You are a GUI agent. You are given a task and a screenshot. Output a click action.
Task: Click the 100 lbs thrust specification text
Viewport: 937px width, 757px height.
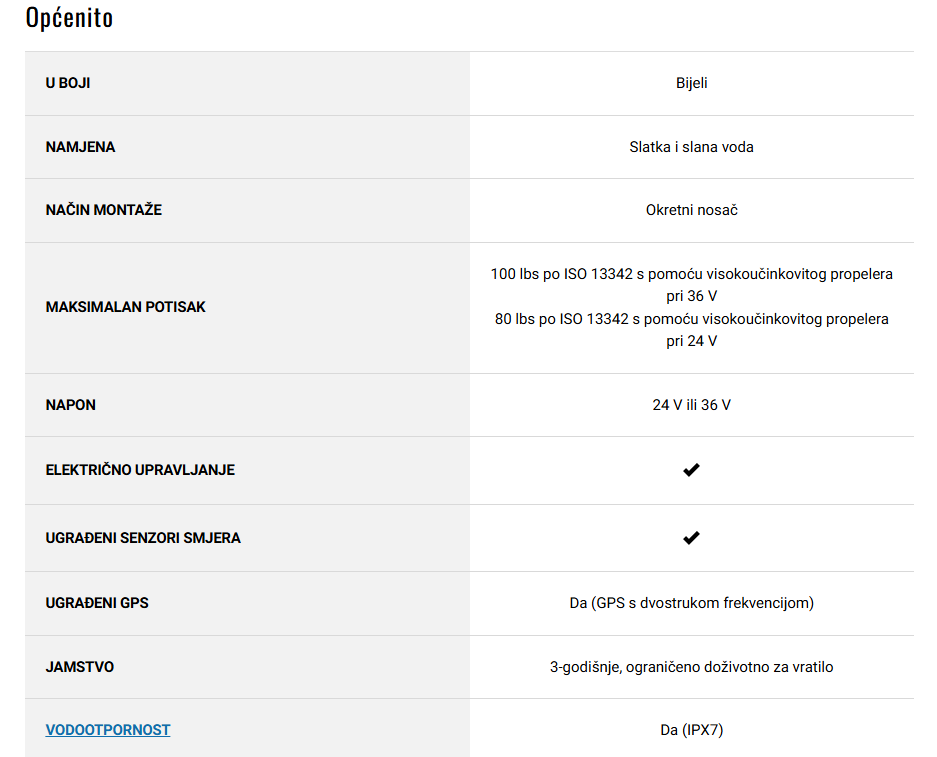(691, 285)
